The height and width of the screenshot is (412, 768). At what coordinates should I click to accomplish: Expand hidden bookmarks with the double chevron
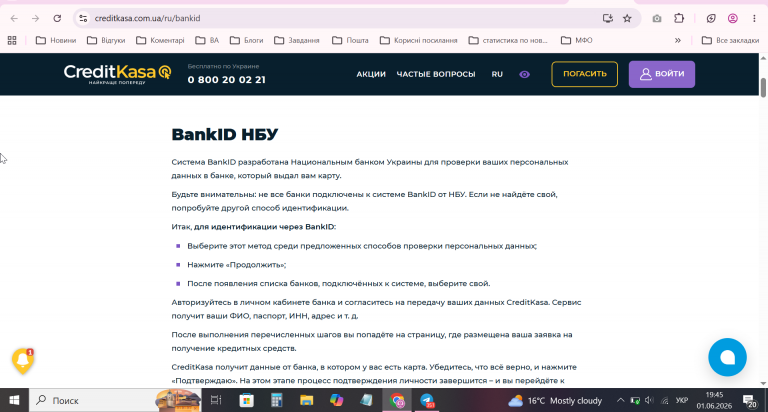678,40
